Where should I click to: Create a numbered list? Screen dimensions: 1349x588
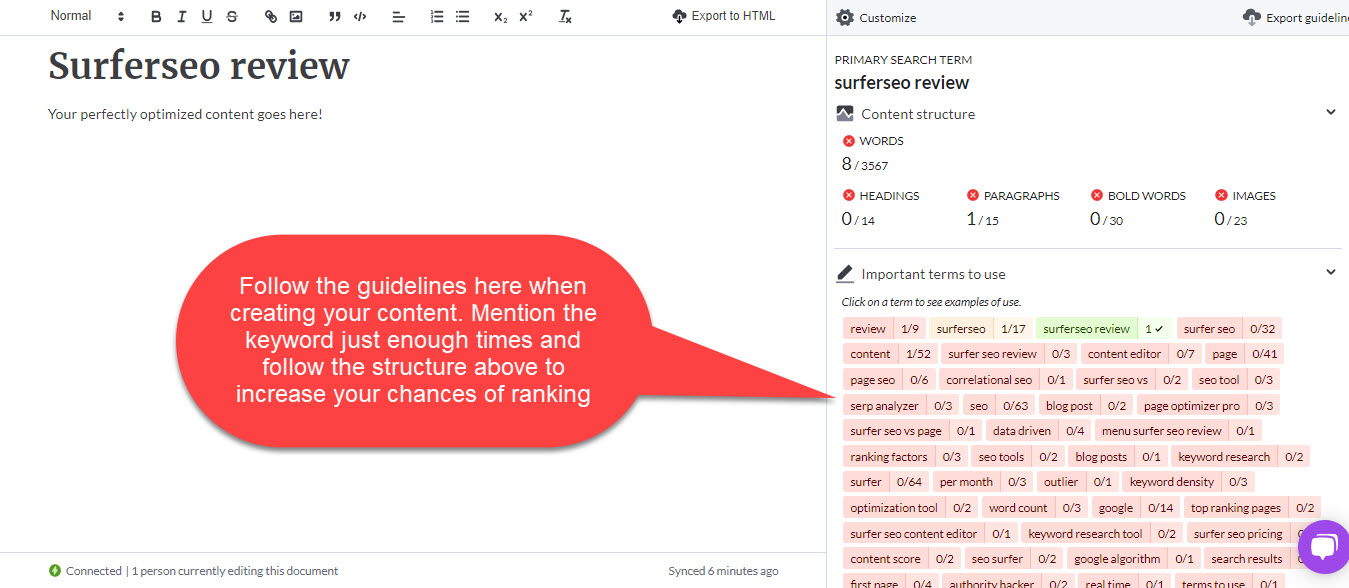click(x=437, y=17)
